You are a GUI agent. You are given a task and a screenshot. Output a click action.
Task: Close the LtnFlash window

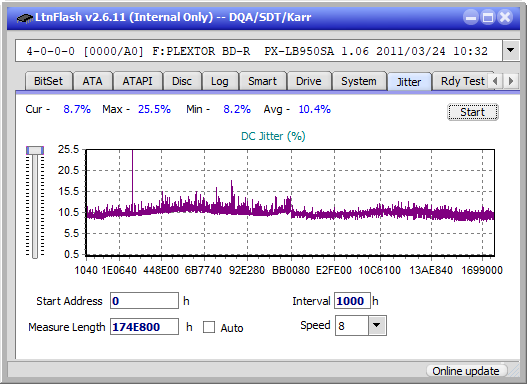point(505,17)
